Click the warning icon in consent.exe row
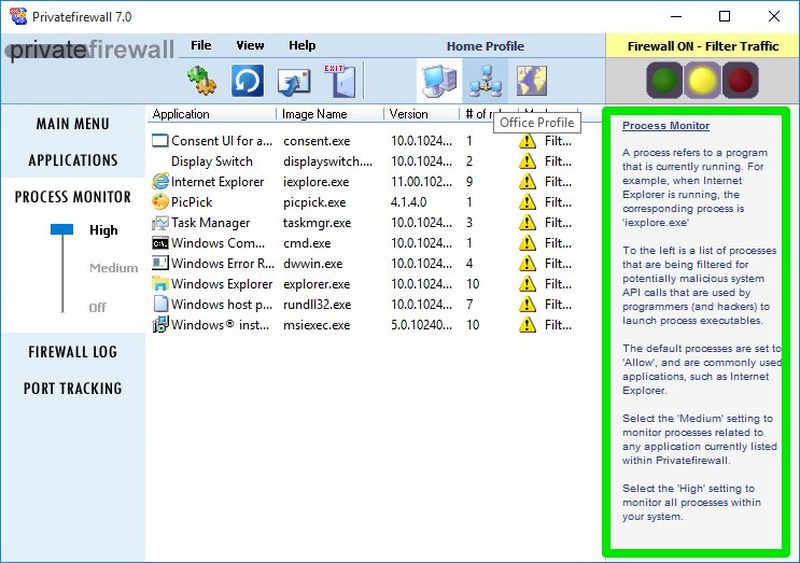Image resolution: width=800 pixels, height=563 pixels. click(527, 141)
